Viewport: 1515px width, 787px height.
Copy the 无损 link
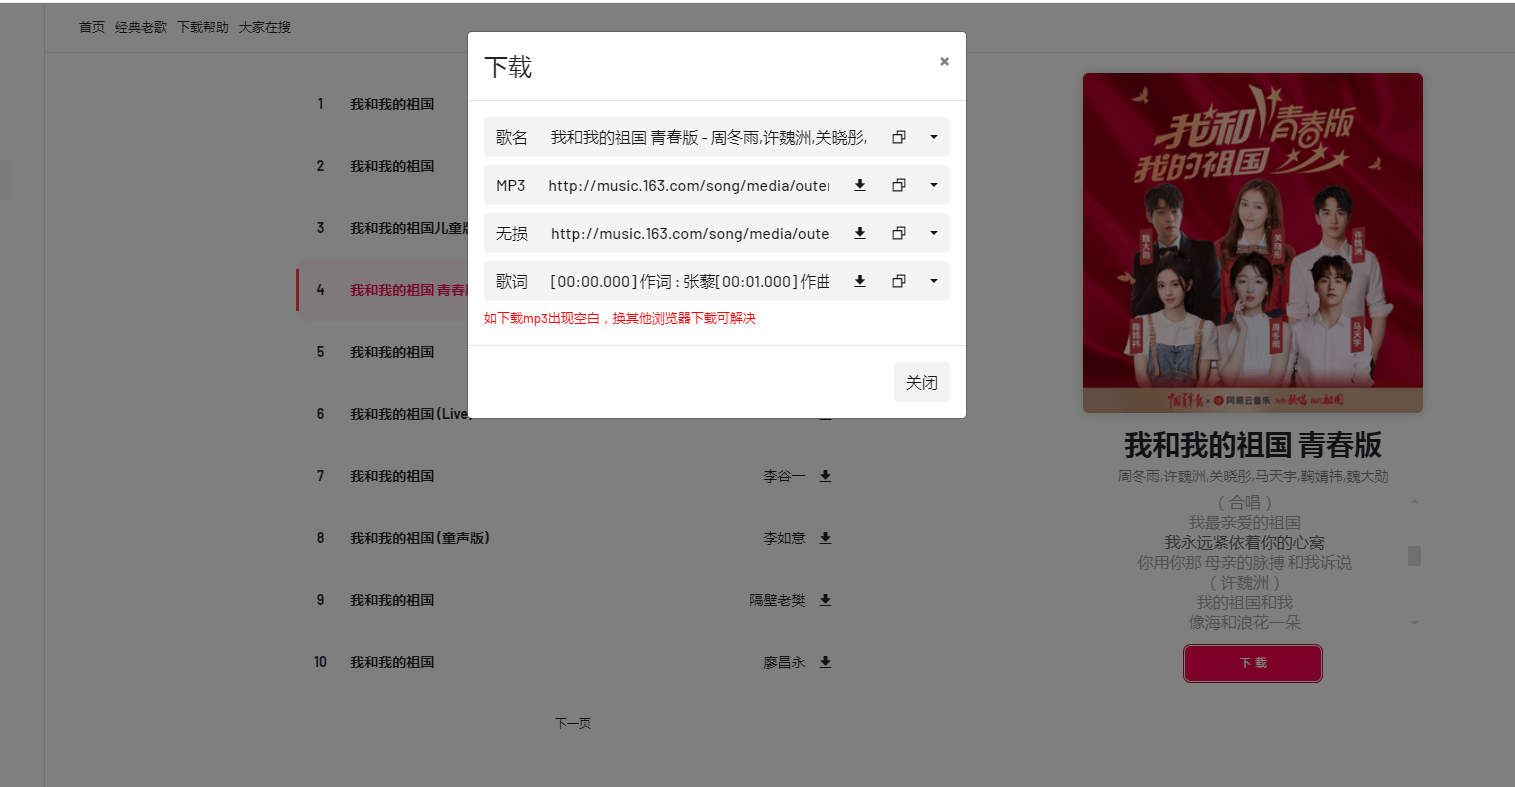(x=899, y=233)
